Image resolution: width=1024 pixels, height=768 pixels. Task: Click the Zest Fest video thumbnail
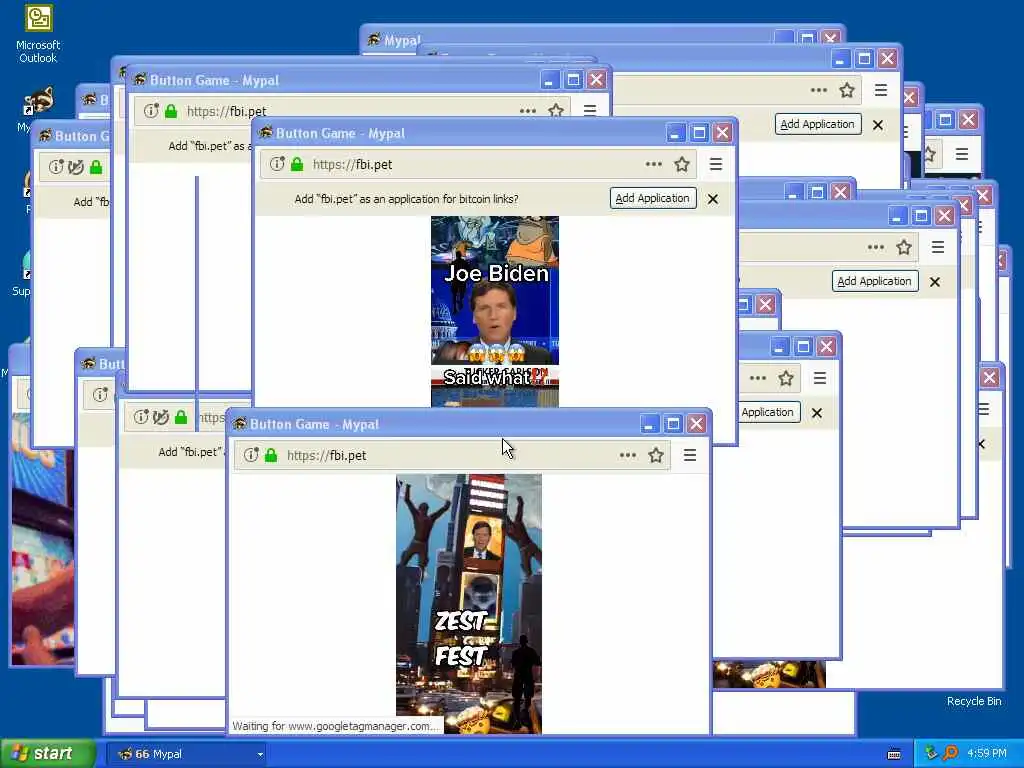point(469,604)
